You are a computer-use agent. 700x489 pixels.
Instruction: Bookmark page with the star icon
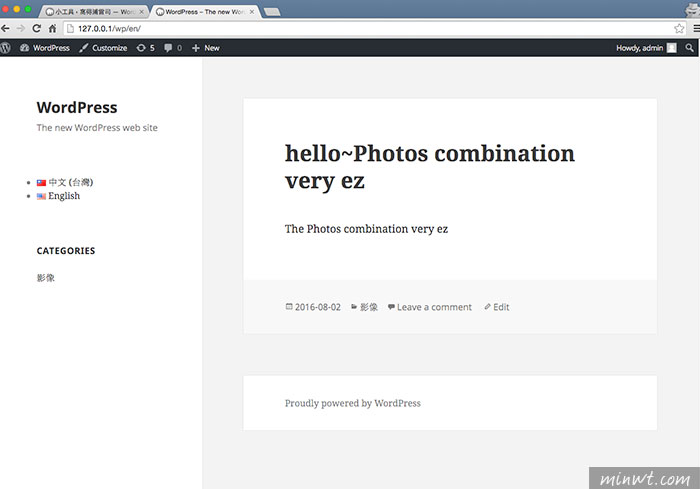coord(679,29)
